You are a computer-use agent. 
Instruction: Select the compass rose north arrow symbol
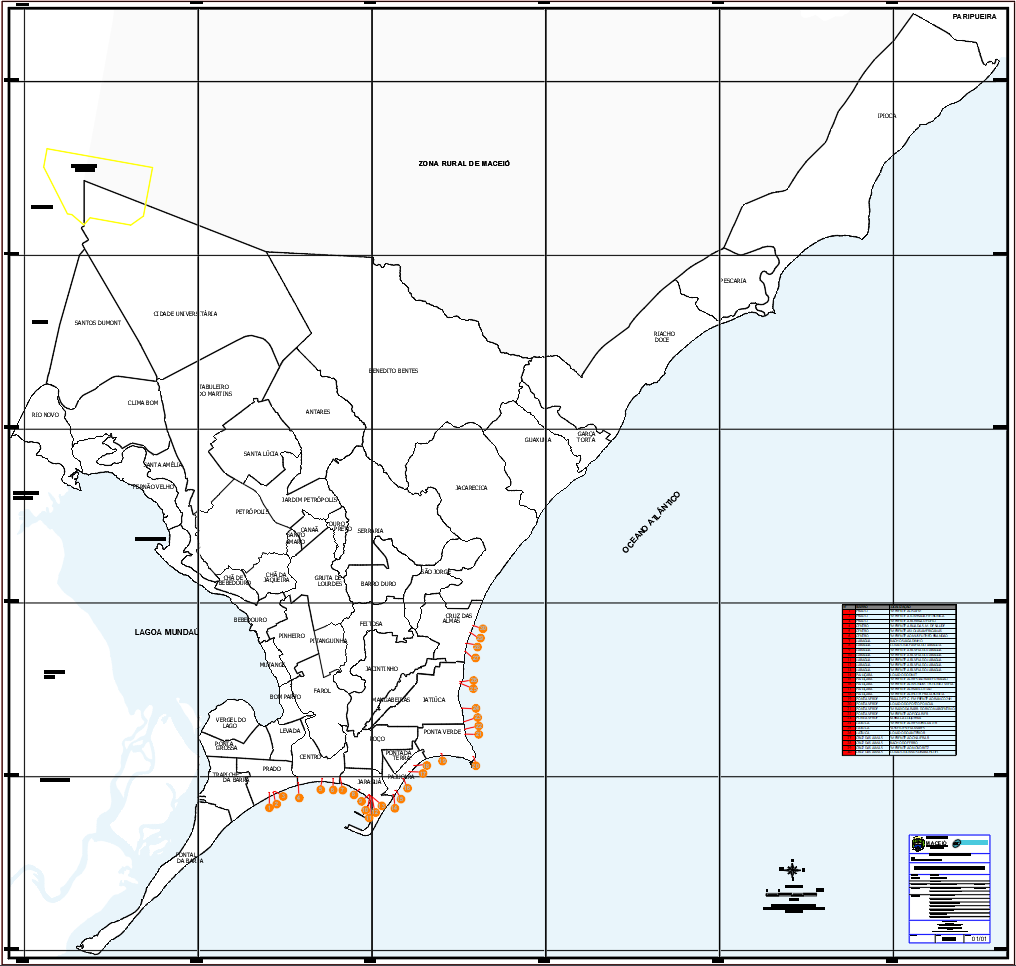790,868
